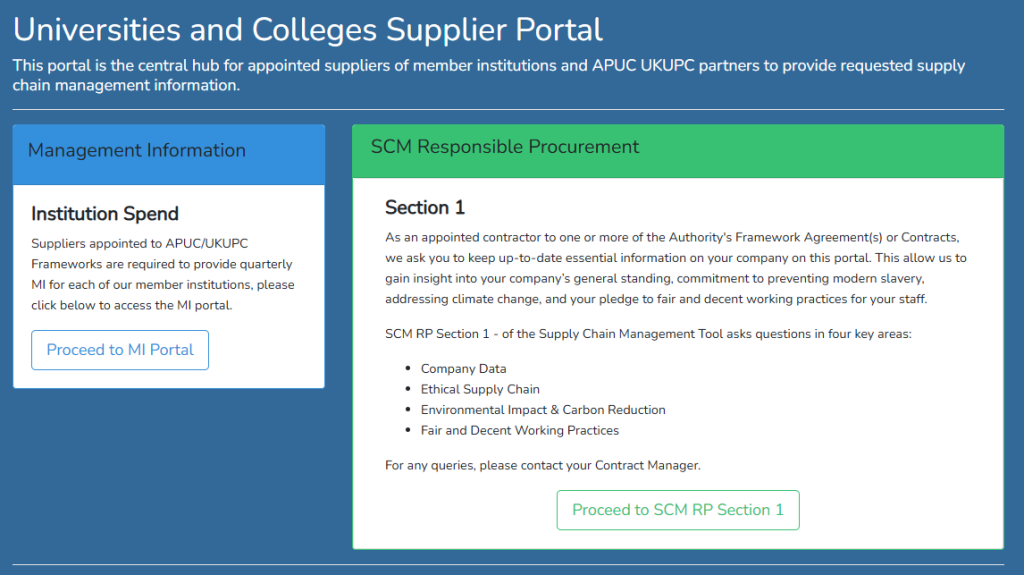Click the appointed contractor paragraph in Section 1
This screenshot has height=575, width=1024.
675,268
